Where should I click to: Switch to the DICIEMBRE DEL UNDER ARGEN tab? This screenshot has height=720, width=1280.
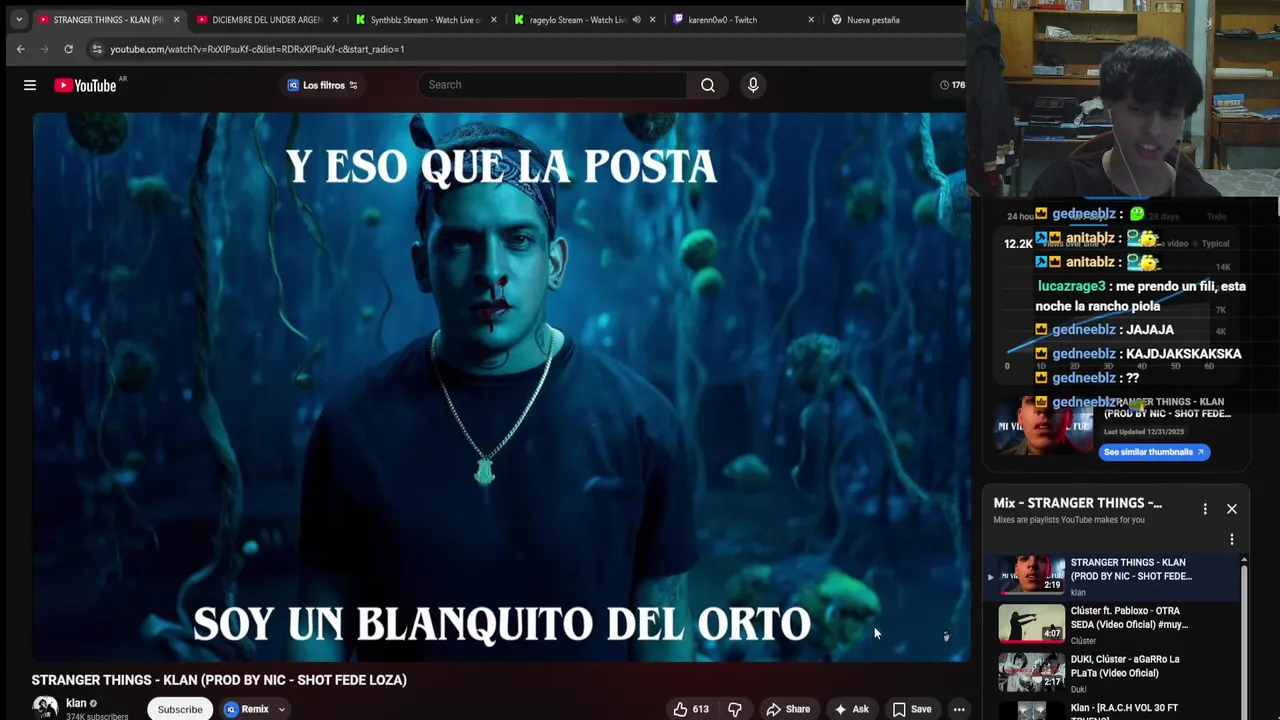pos(265,20)
